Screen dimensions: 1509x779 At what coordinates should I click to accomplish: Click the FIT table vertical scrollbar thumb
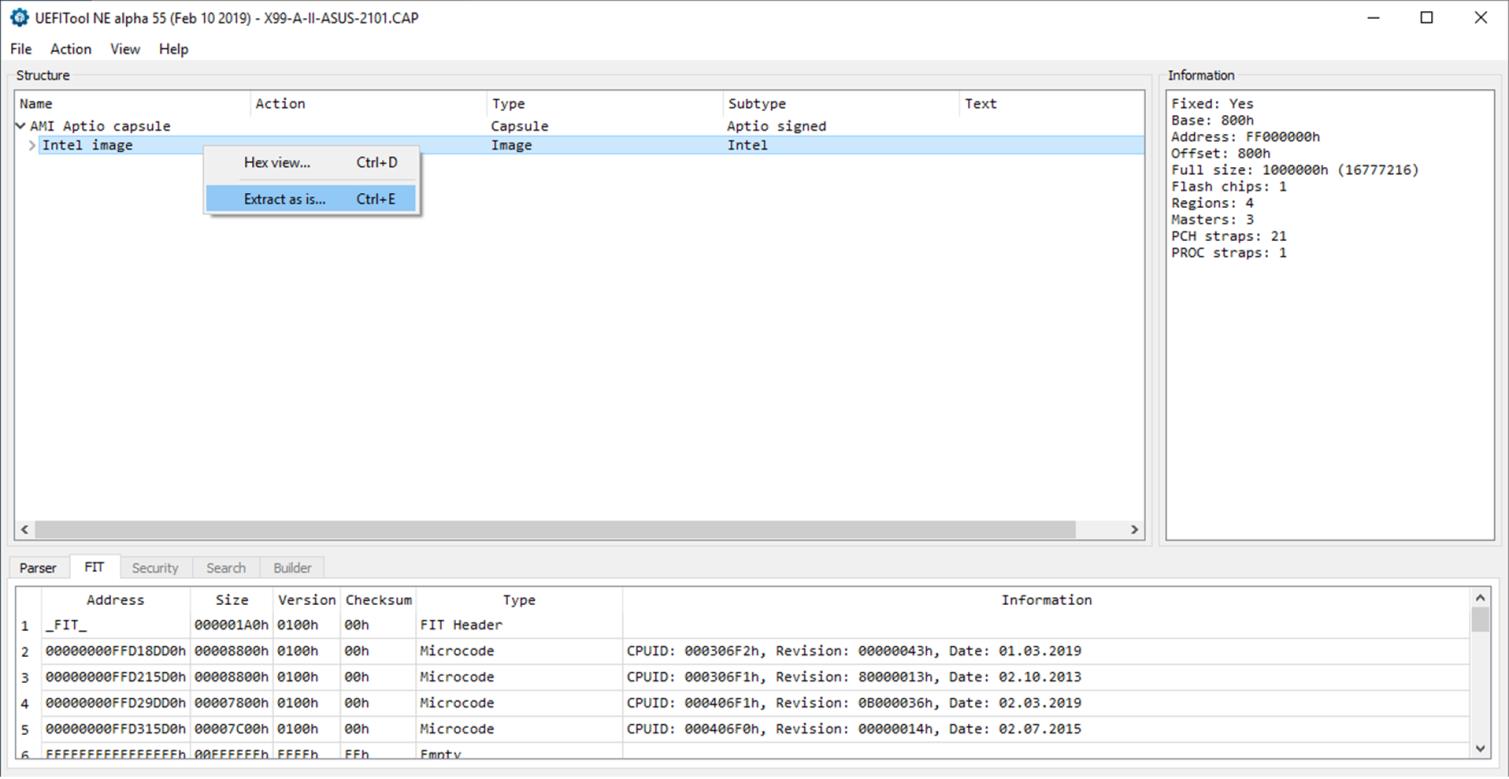point(1480,620)
